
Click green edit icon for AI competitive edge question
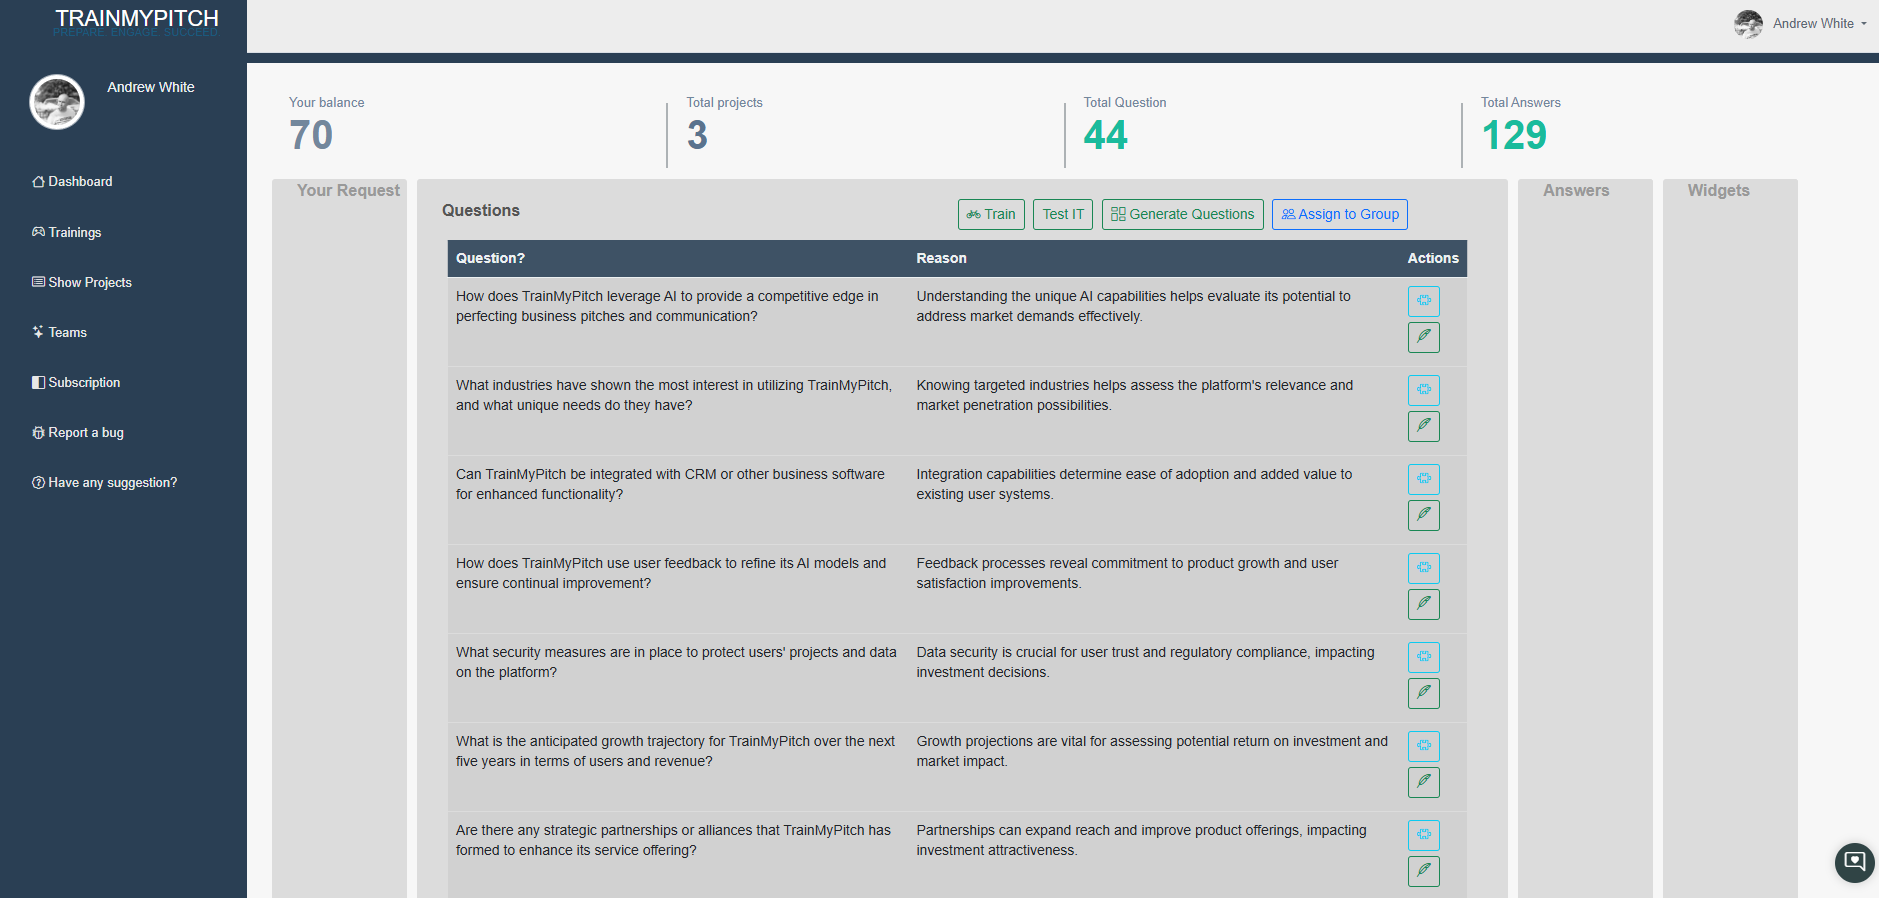(1424, 337)
